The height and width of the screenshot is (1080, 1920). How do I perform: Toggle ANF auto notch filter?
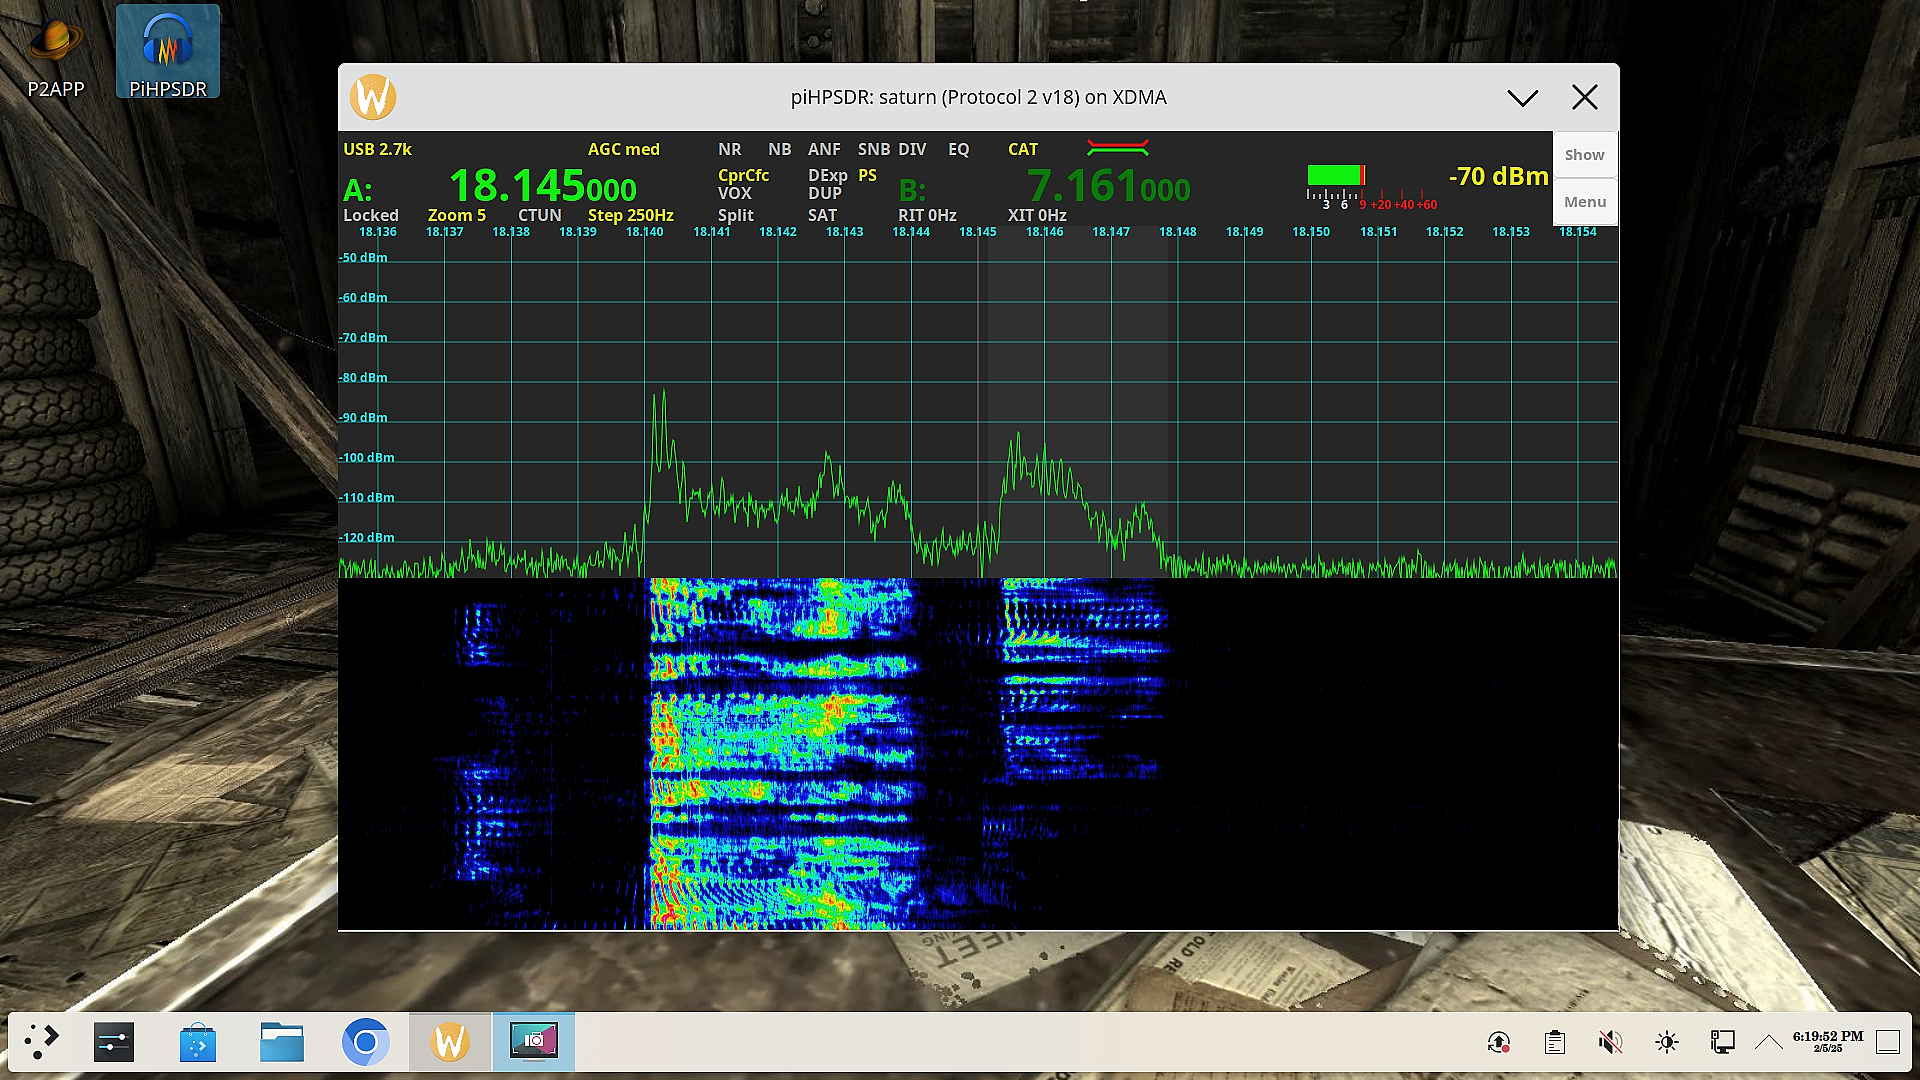(x=824, y=149)
